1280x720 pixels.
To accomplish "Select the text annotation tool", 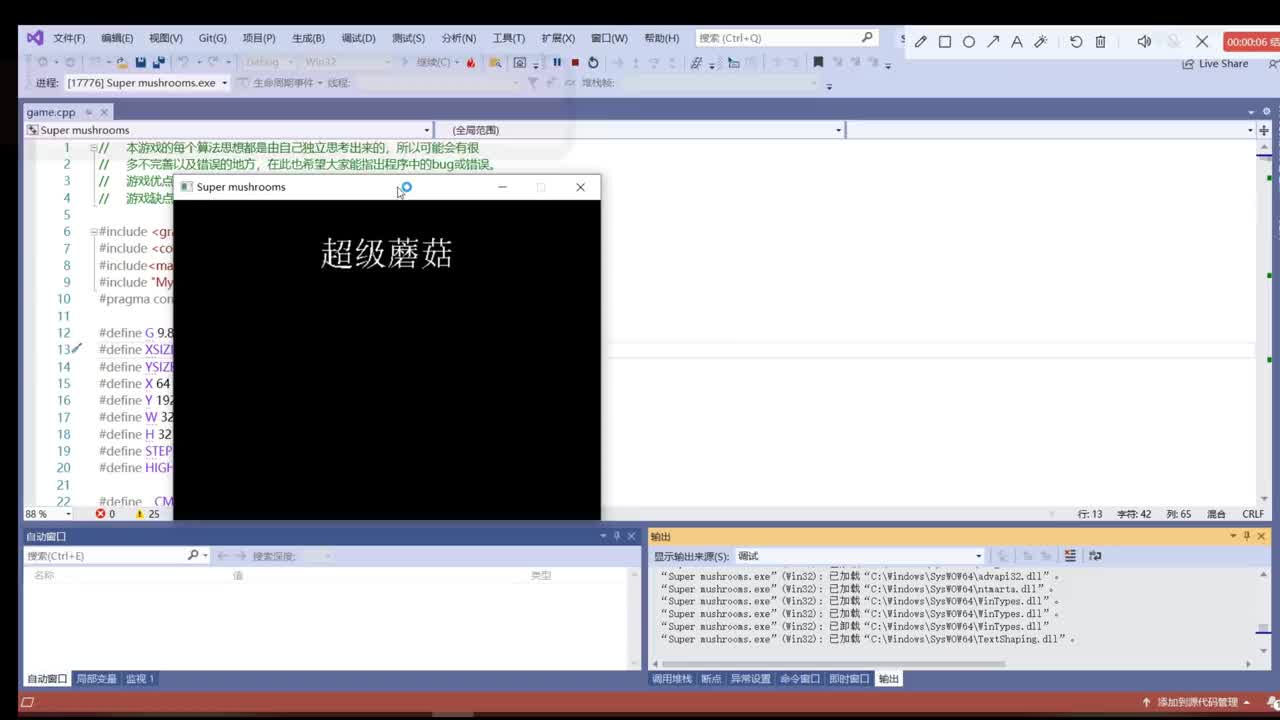I will pyautogui.click(x=1017, y=42).
